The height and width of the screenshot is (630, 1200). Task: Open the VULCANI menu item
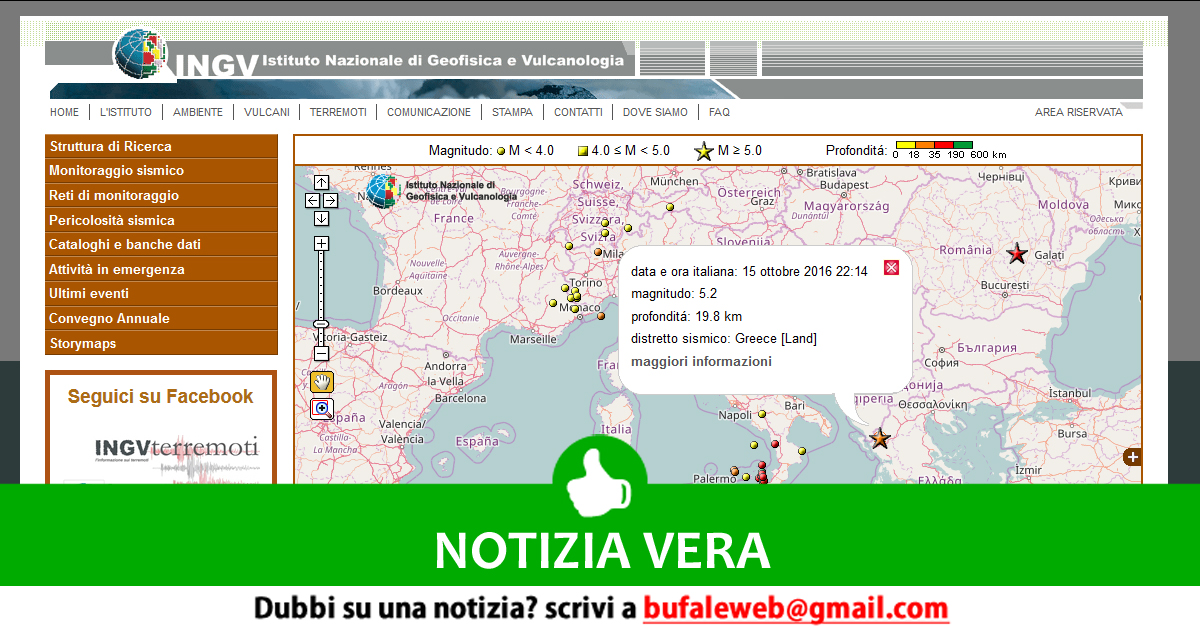point(266,112)
